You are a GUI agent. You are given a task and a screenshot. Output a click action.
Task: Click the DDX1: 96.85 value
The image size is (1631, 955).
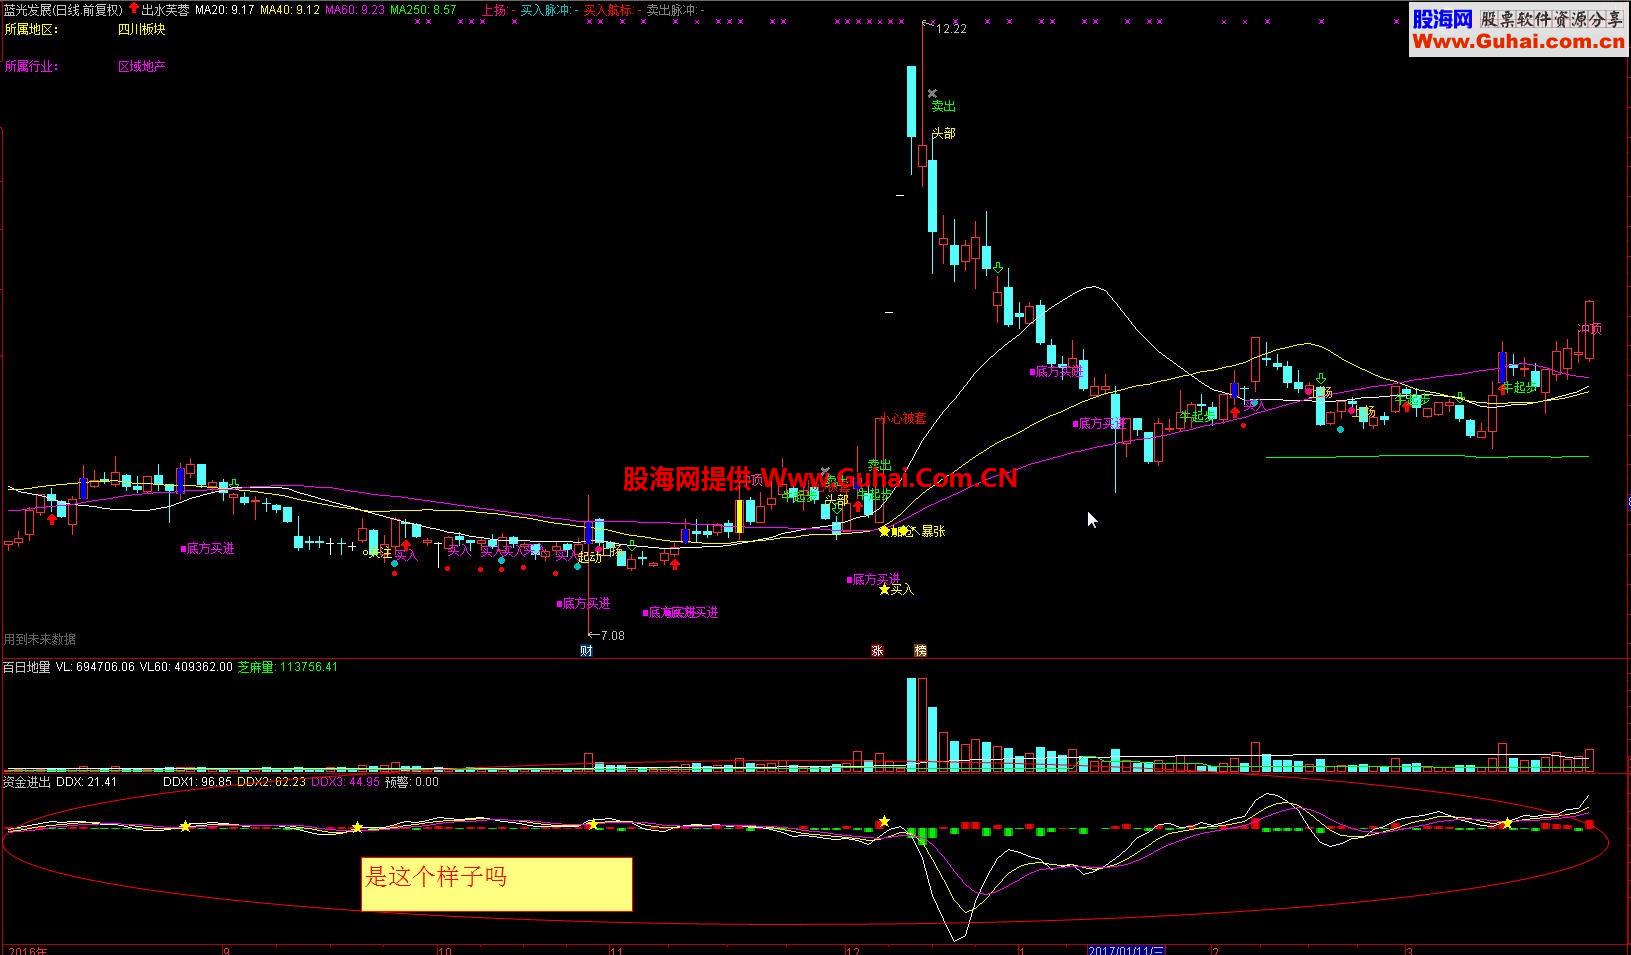click(x=197, y=782)
